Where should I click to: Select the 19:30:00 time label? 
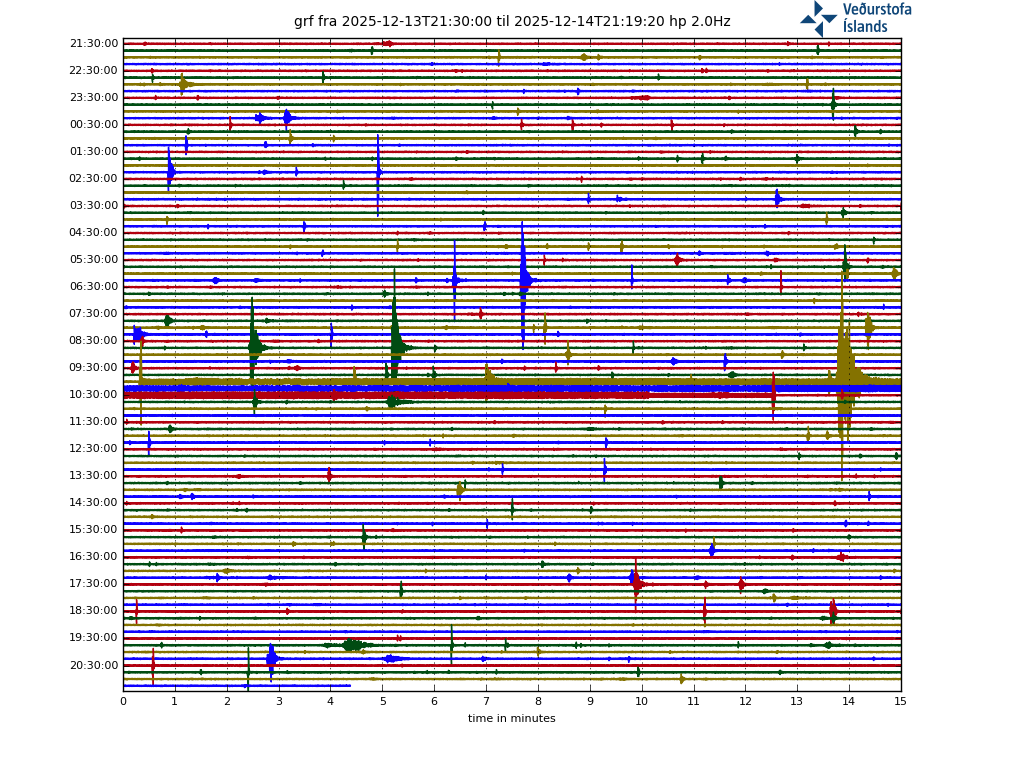pos(94,638)
